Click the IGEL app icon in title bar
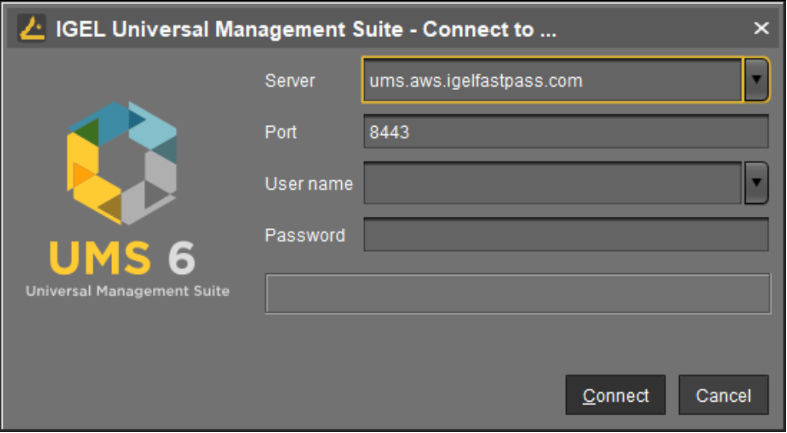The height and width of the screenshot is (433, 787). pos(32,28)
